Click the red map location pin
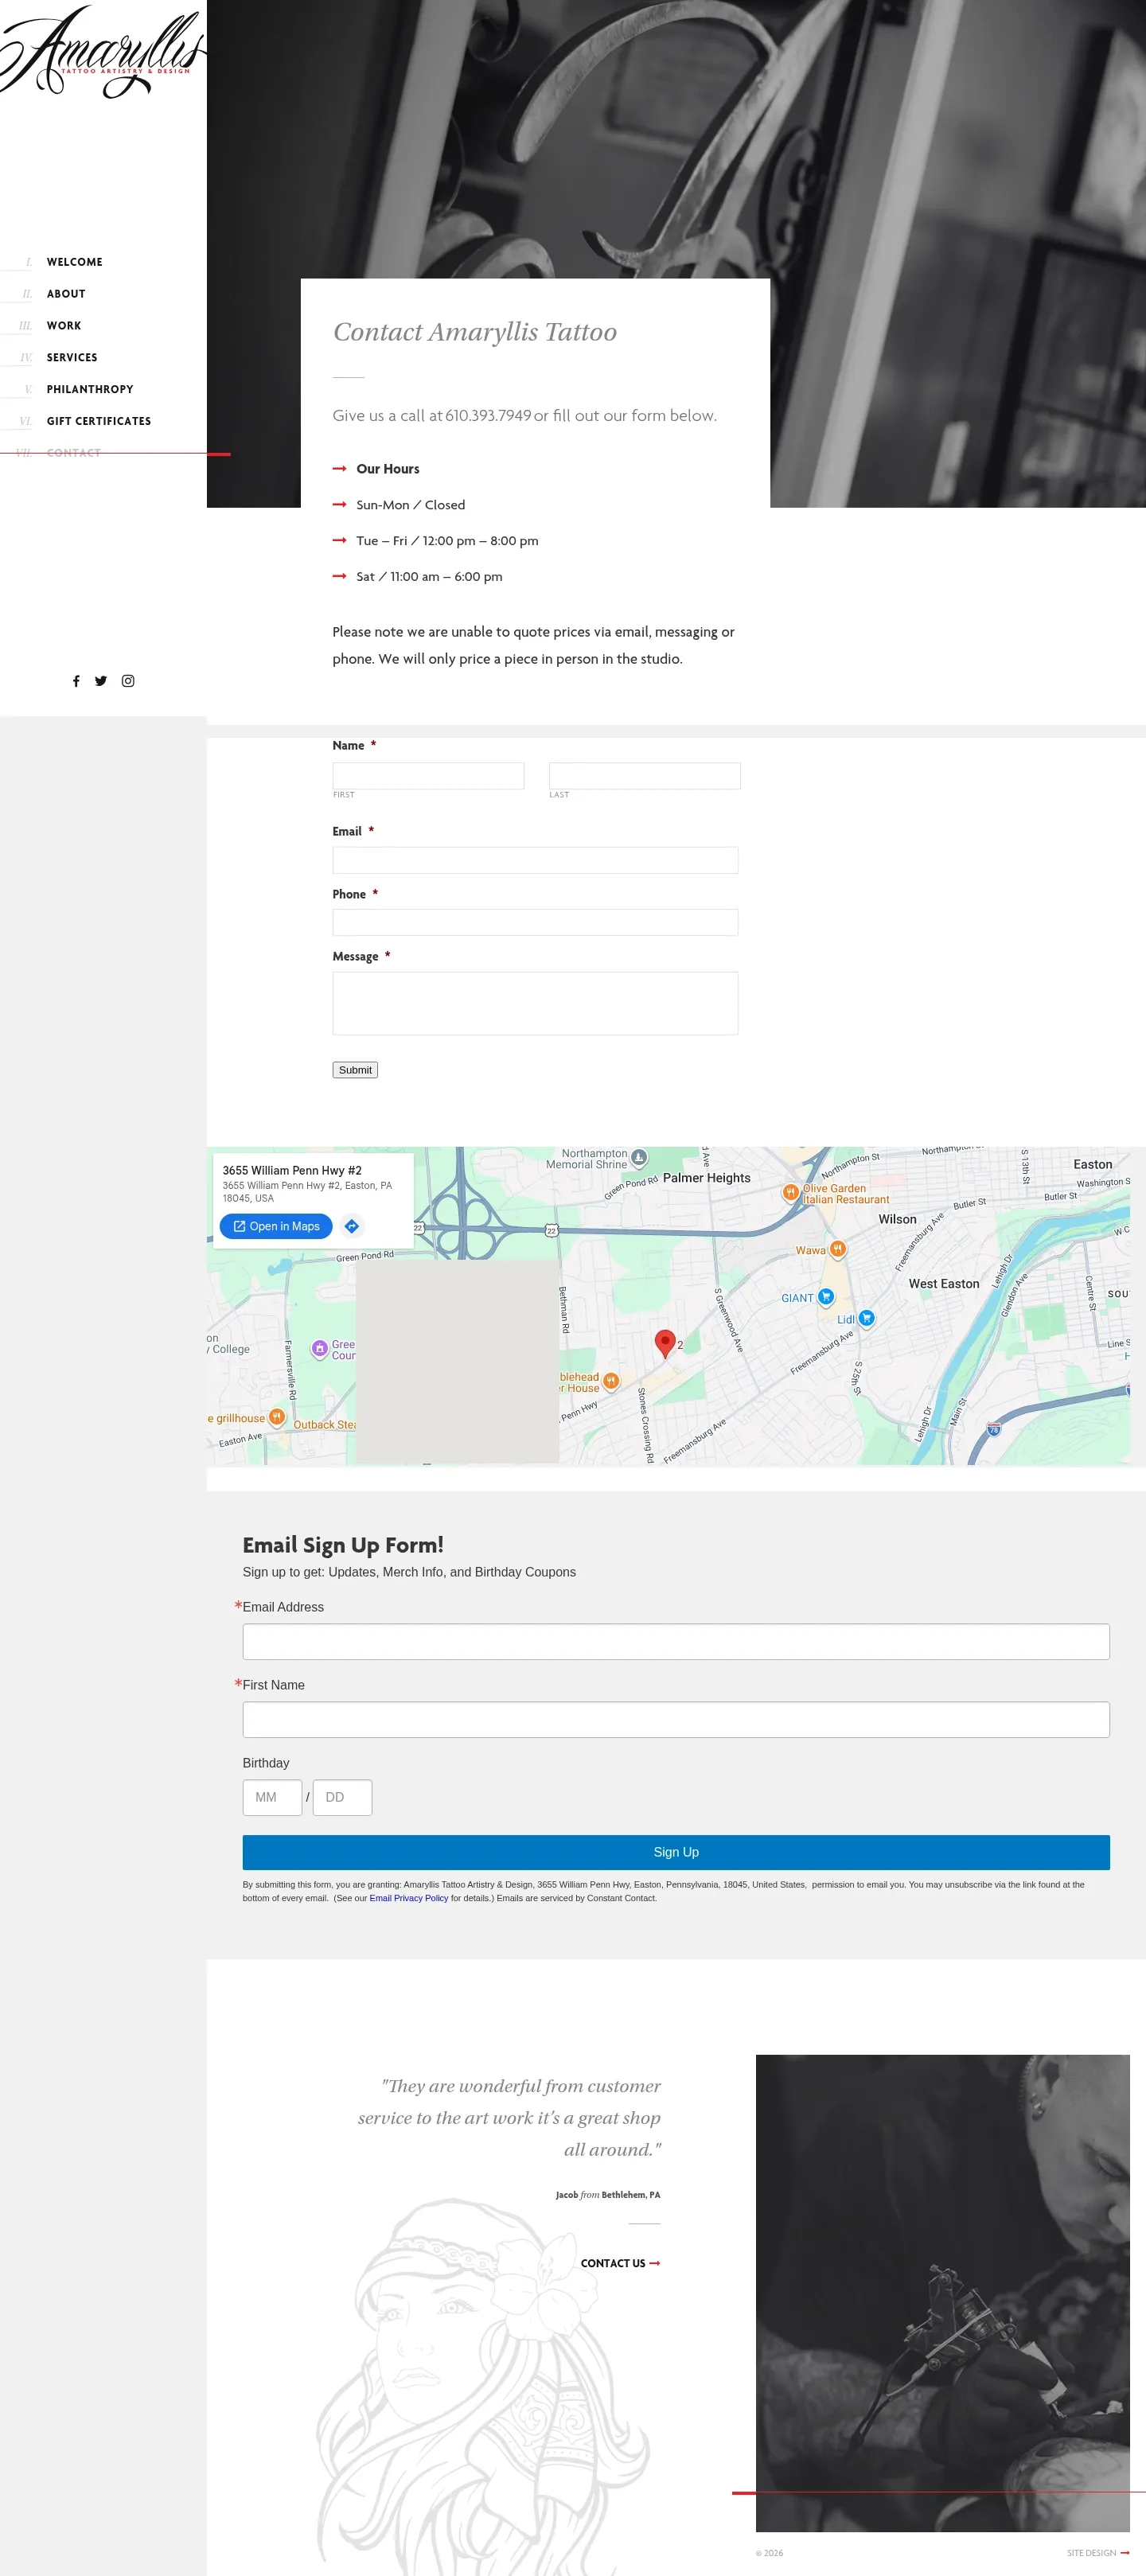 pyautogui.click(x=665, y=1343)
